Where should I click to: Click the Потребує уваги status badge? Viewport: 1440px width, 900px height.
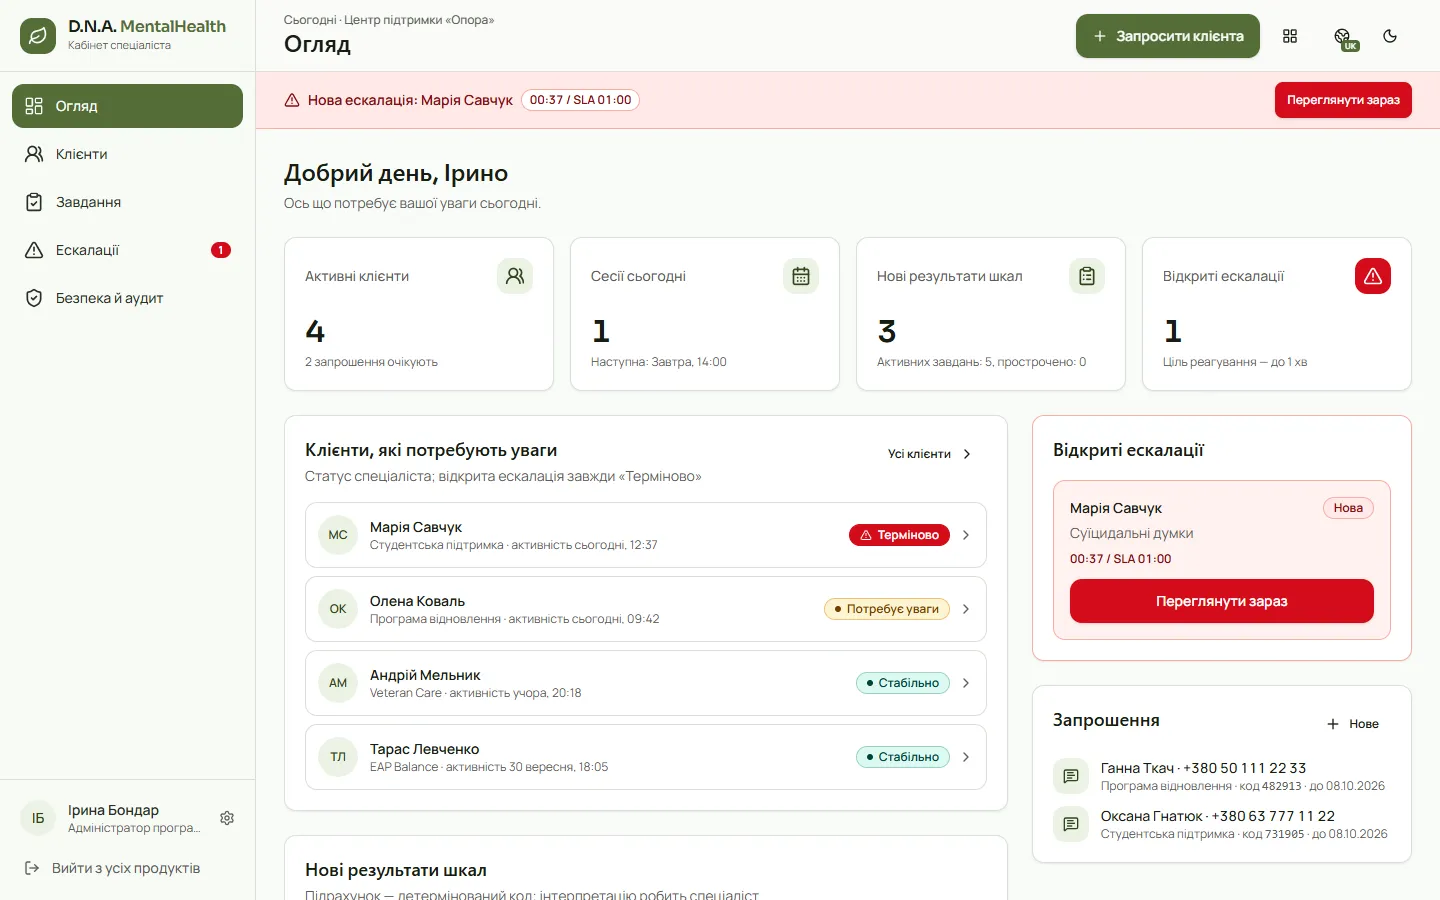[887, 609]
